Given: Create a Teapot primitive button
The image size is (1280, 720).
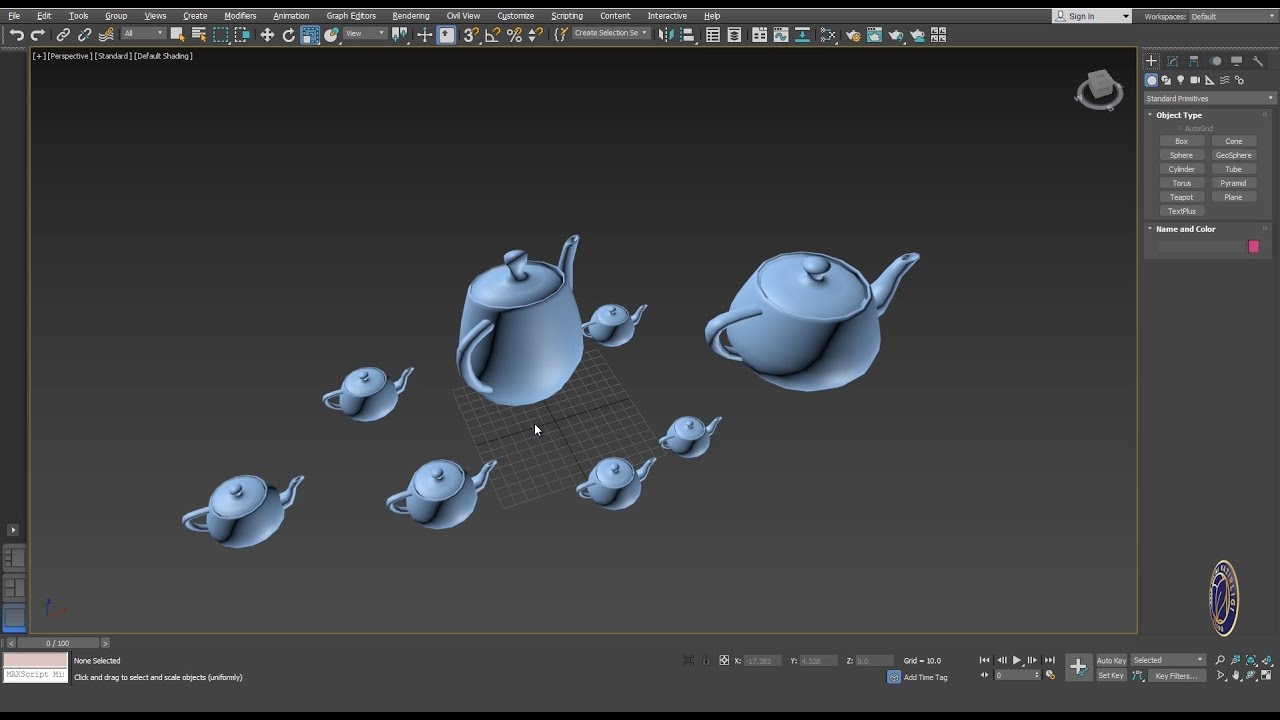Looking at the screenshot, I should [1182, 197].
